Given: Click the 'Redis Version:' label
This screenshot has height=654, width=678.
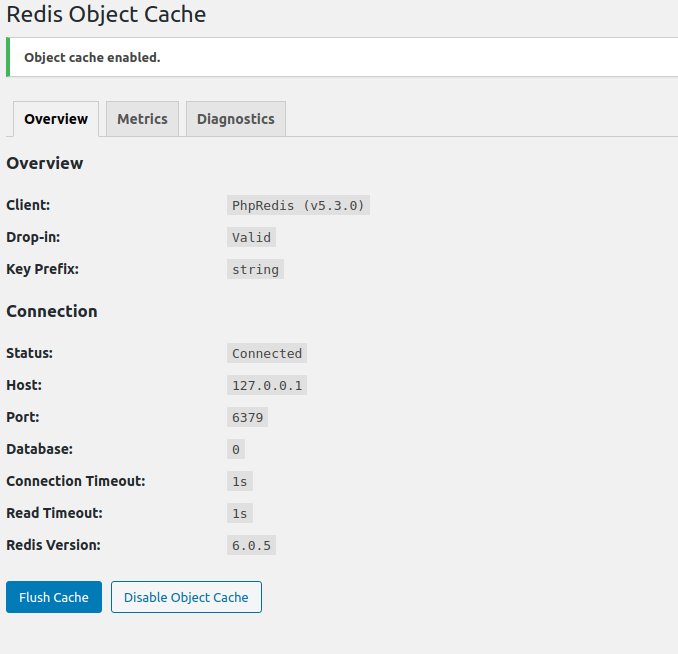Looking at the screenshot, I should tap(53, 545).
